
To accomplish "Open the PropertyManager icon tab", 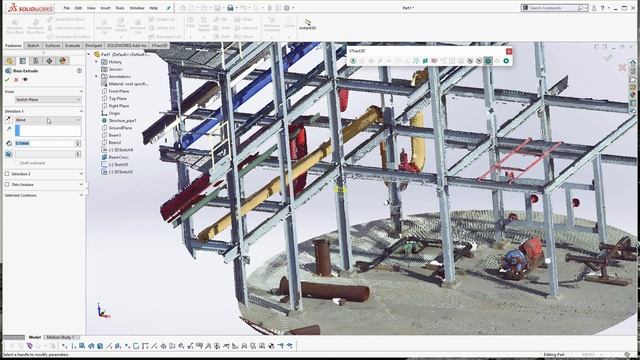I will click(23, 61).
